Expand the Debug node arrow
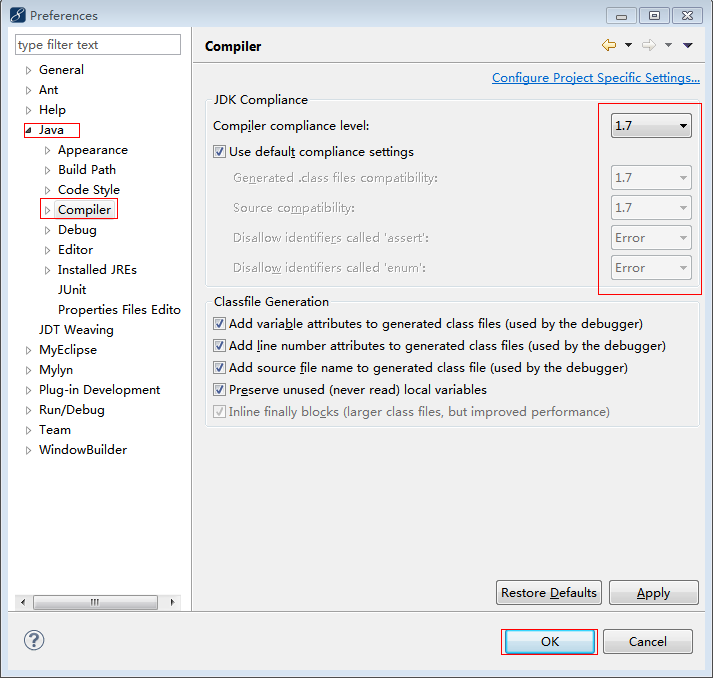The width and height of the screenshot is (713, 678). [x=47, y=230]
